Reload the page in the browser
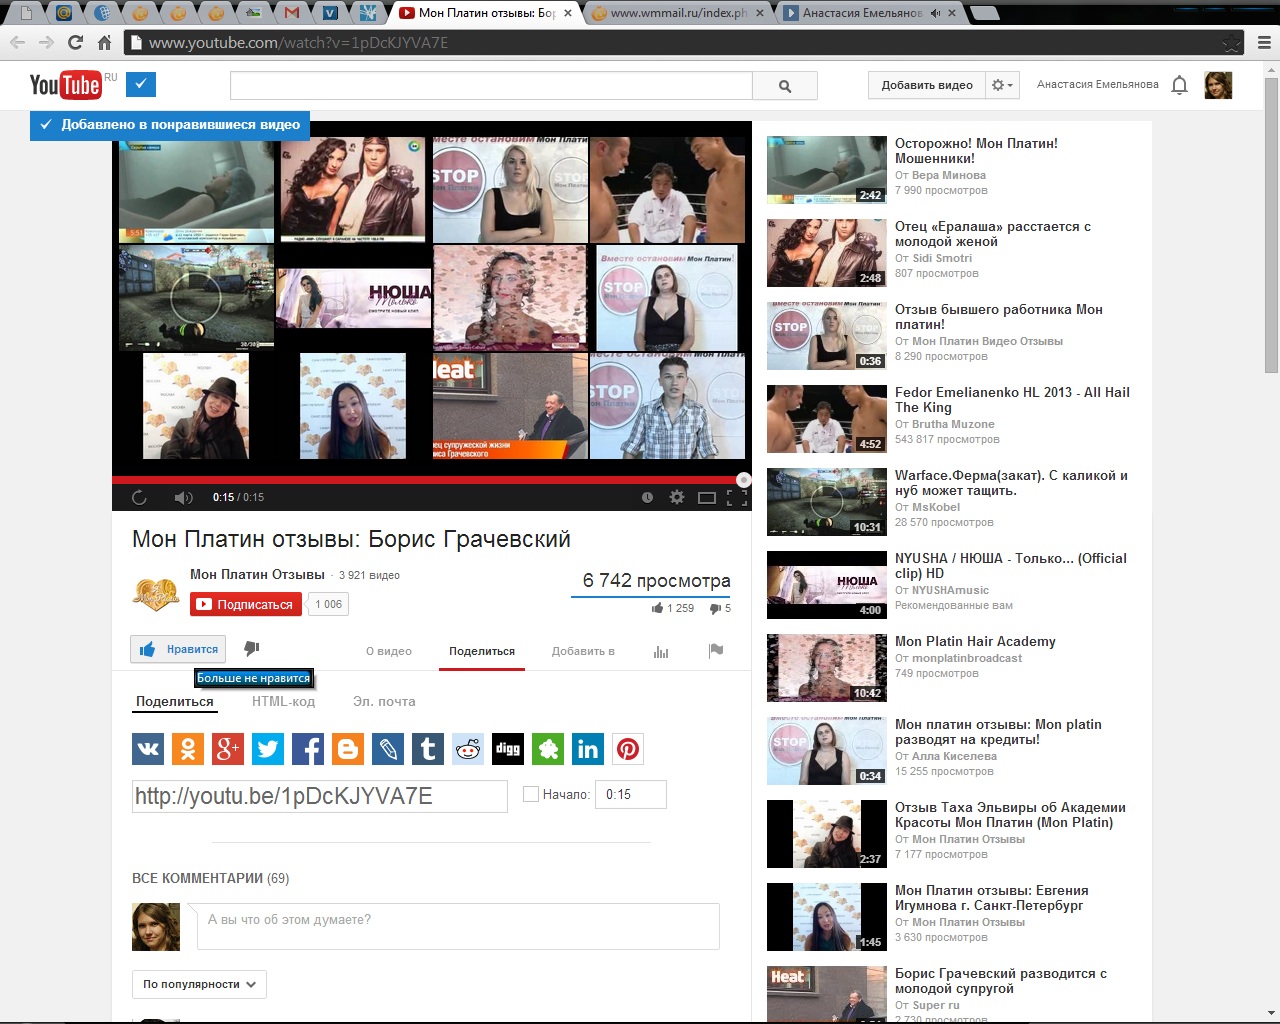 75,42
